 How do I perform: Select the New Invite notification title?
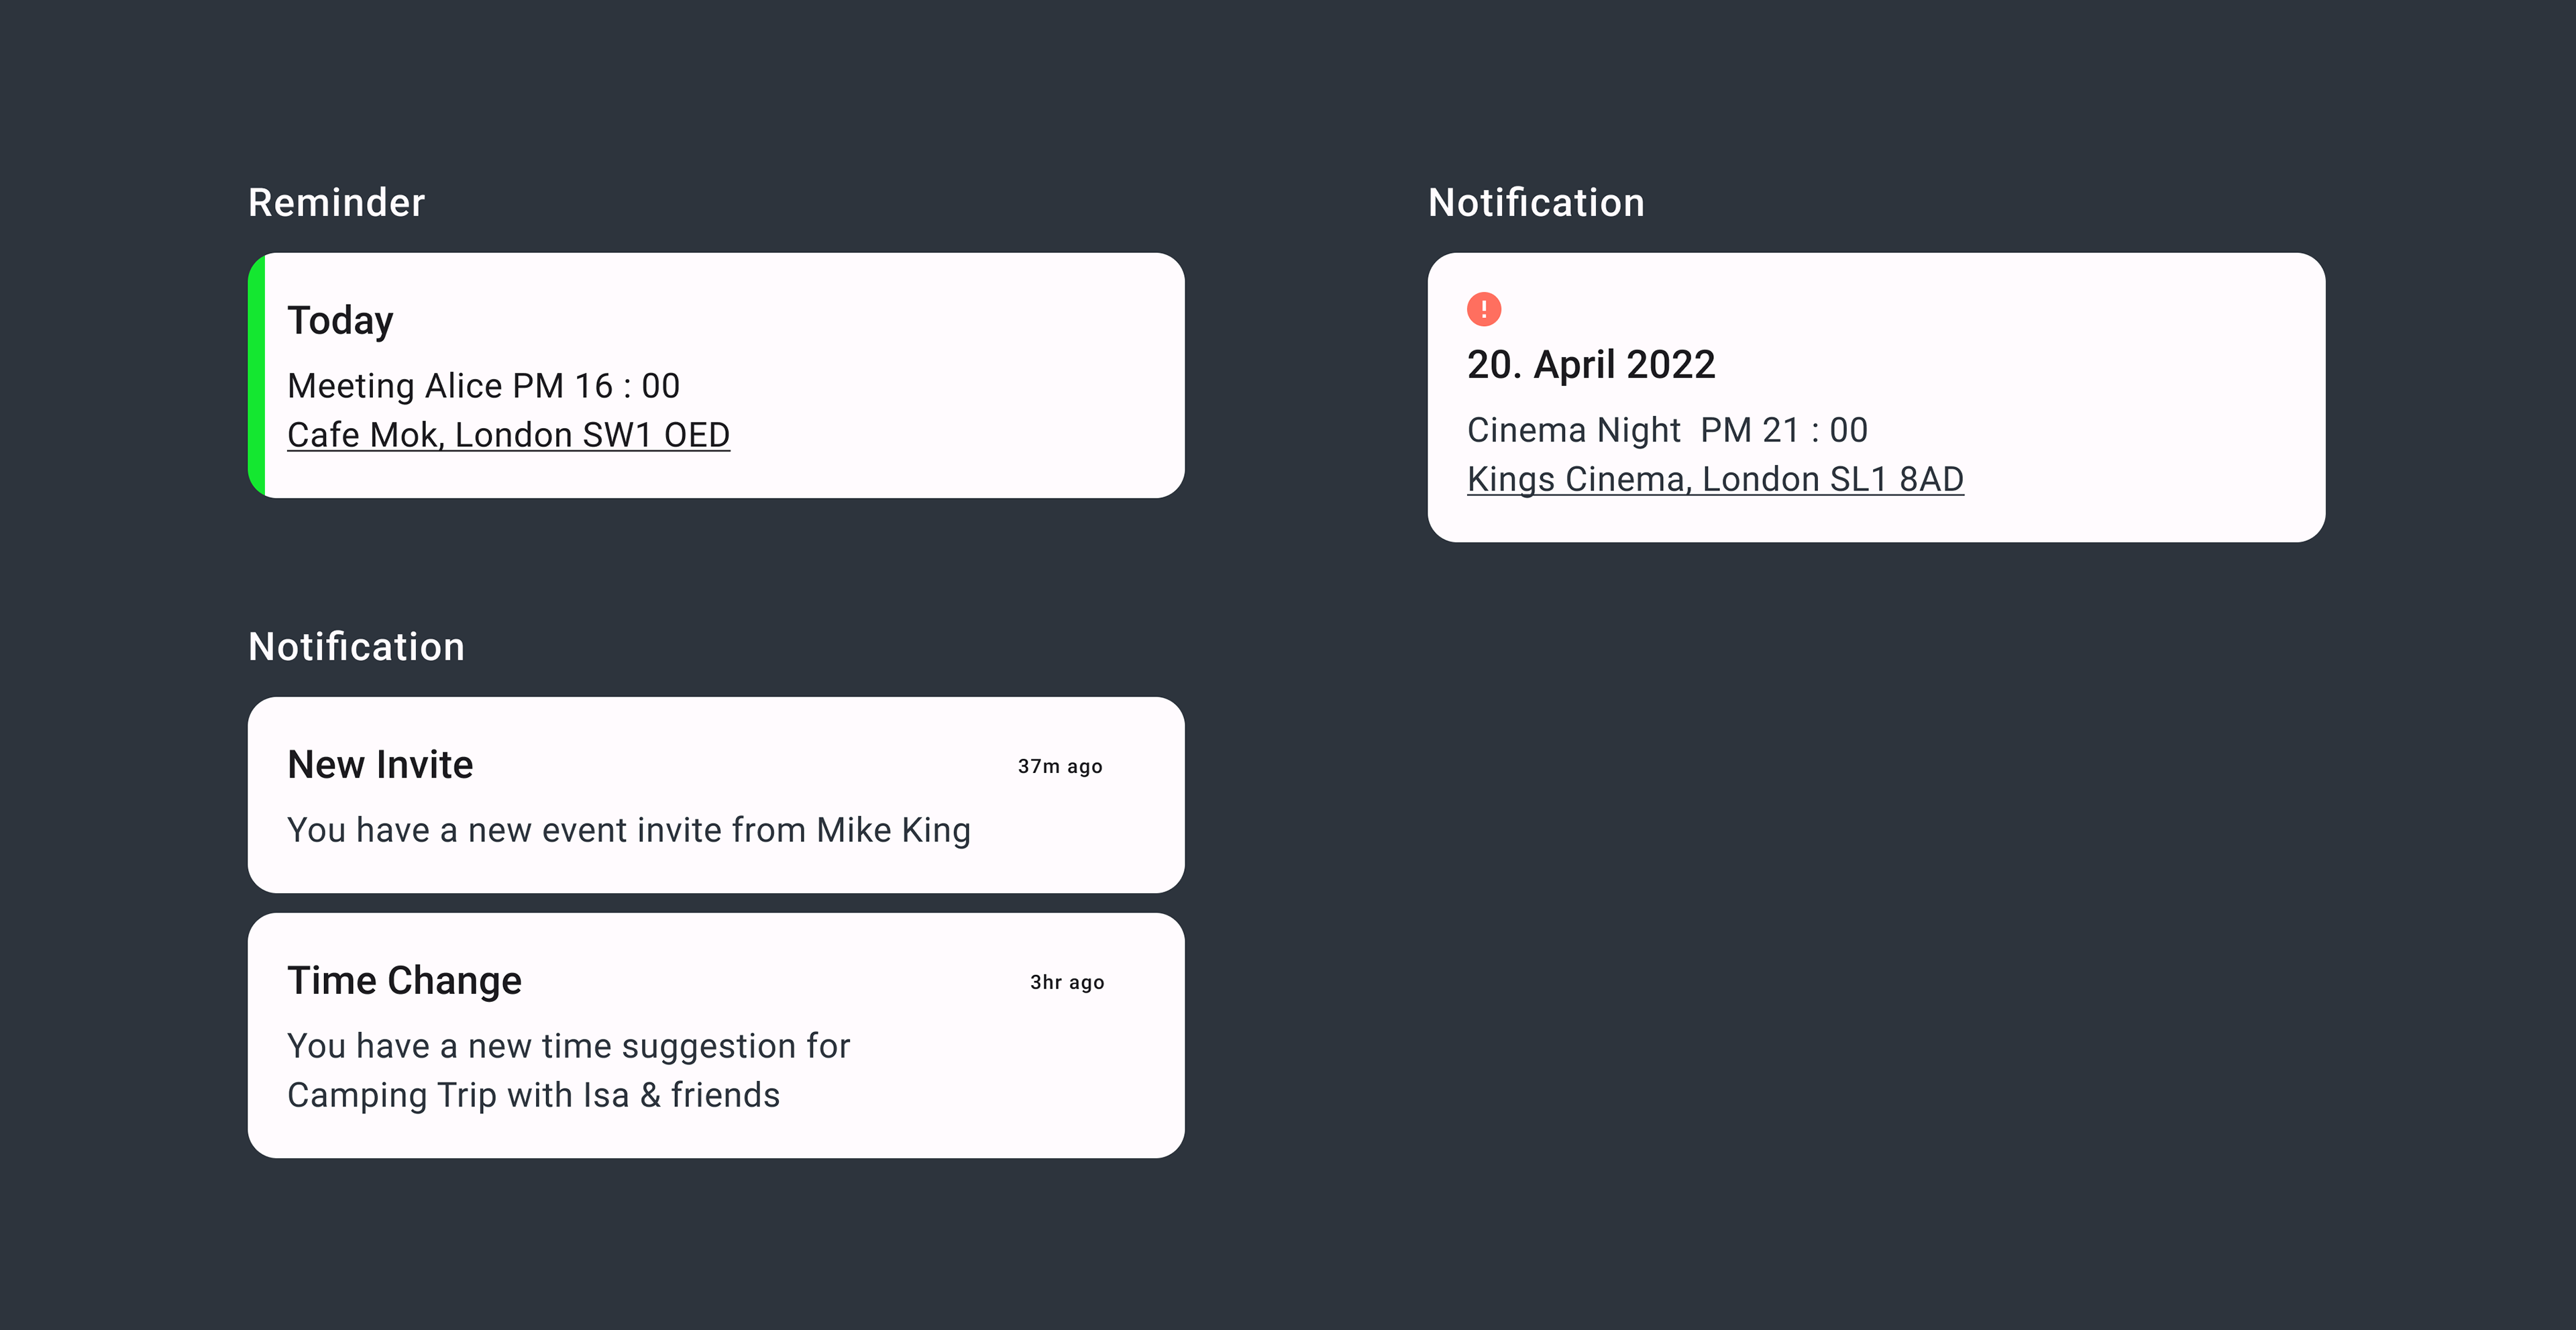tap(380, 765)
